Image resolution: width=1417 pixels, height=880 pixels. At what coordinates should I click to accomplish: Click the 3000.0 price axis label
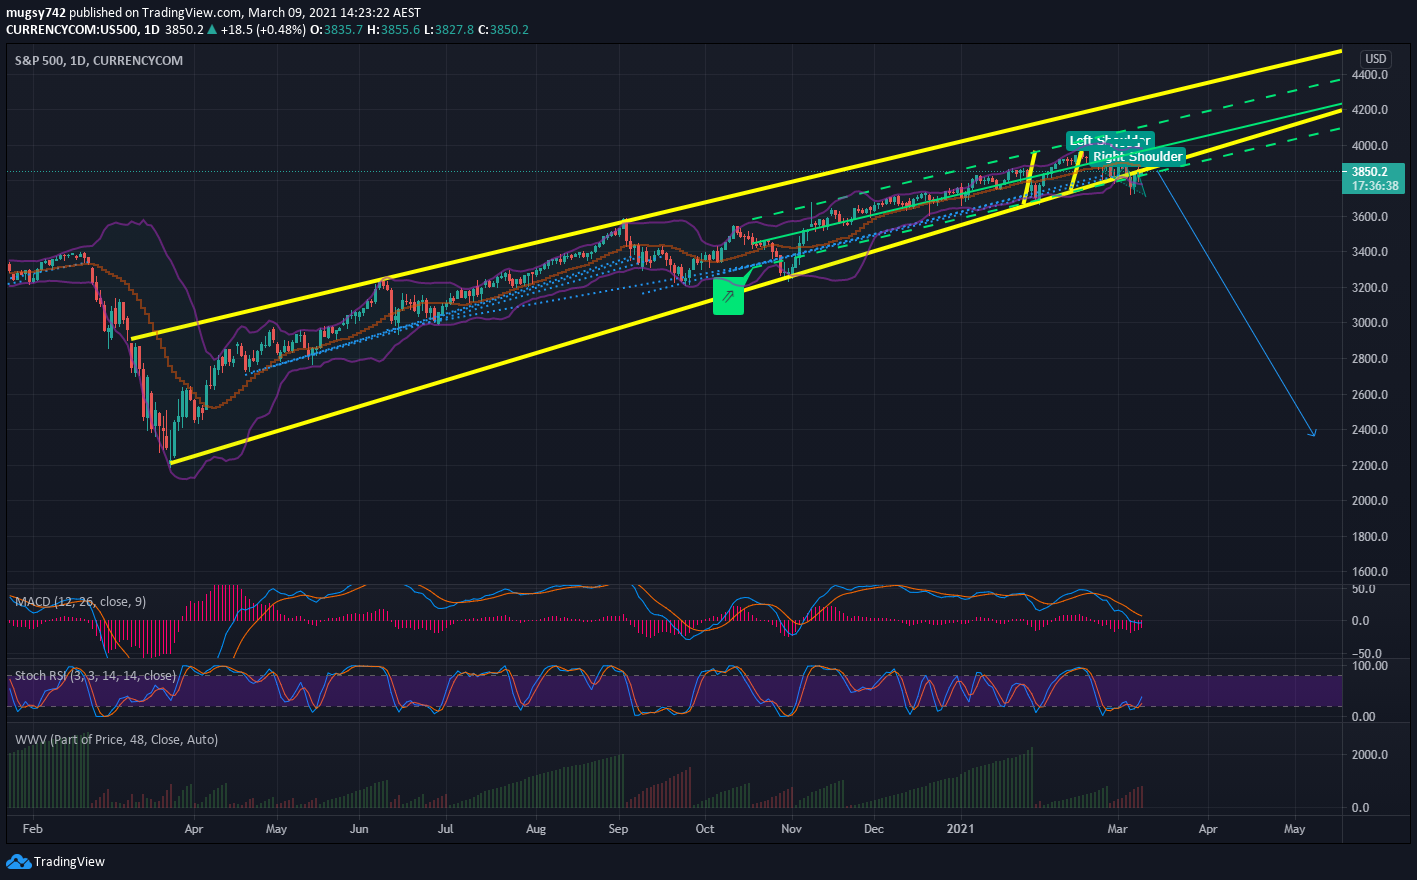tap(1369, 323)
